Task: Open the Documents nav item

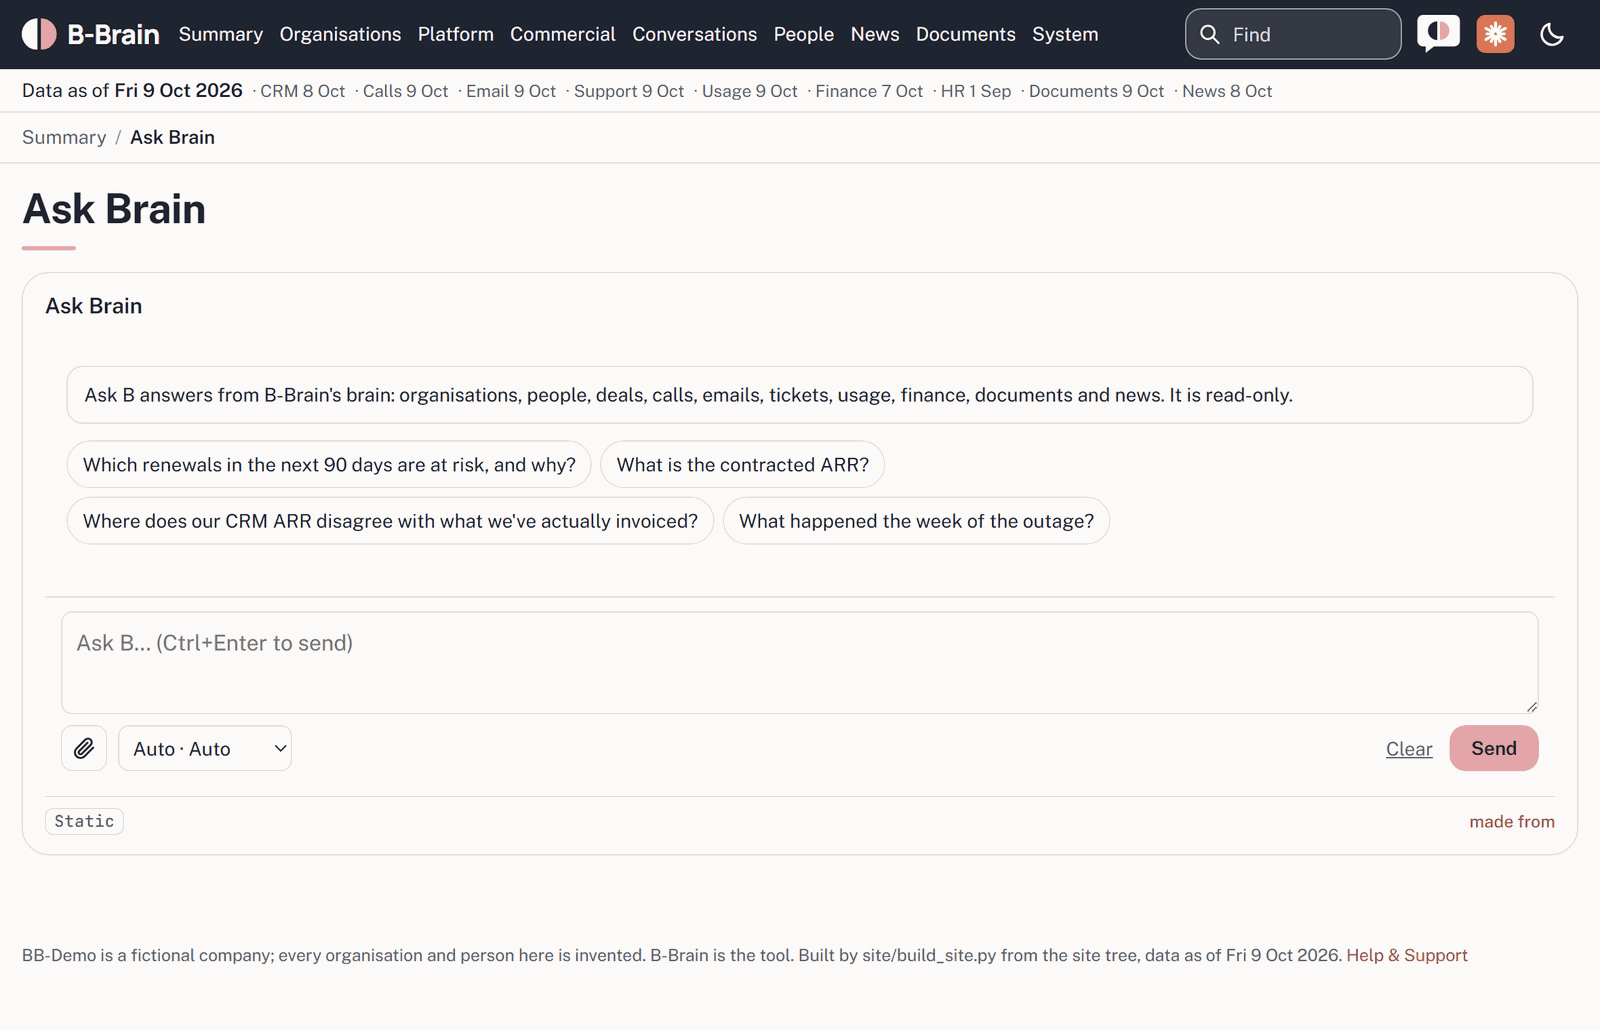Action: pos(966,34)
